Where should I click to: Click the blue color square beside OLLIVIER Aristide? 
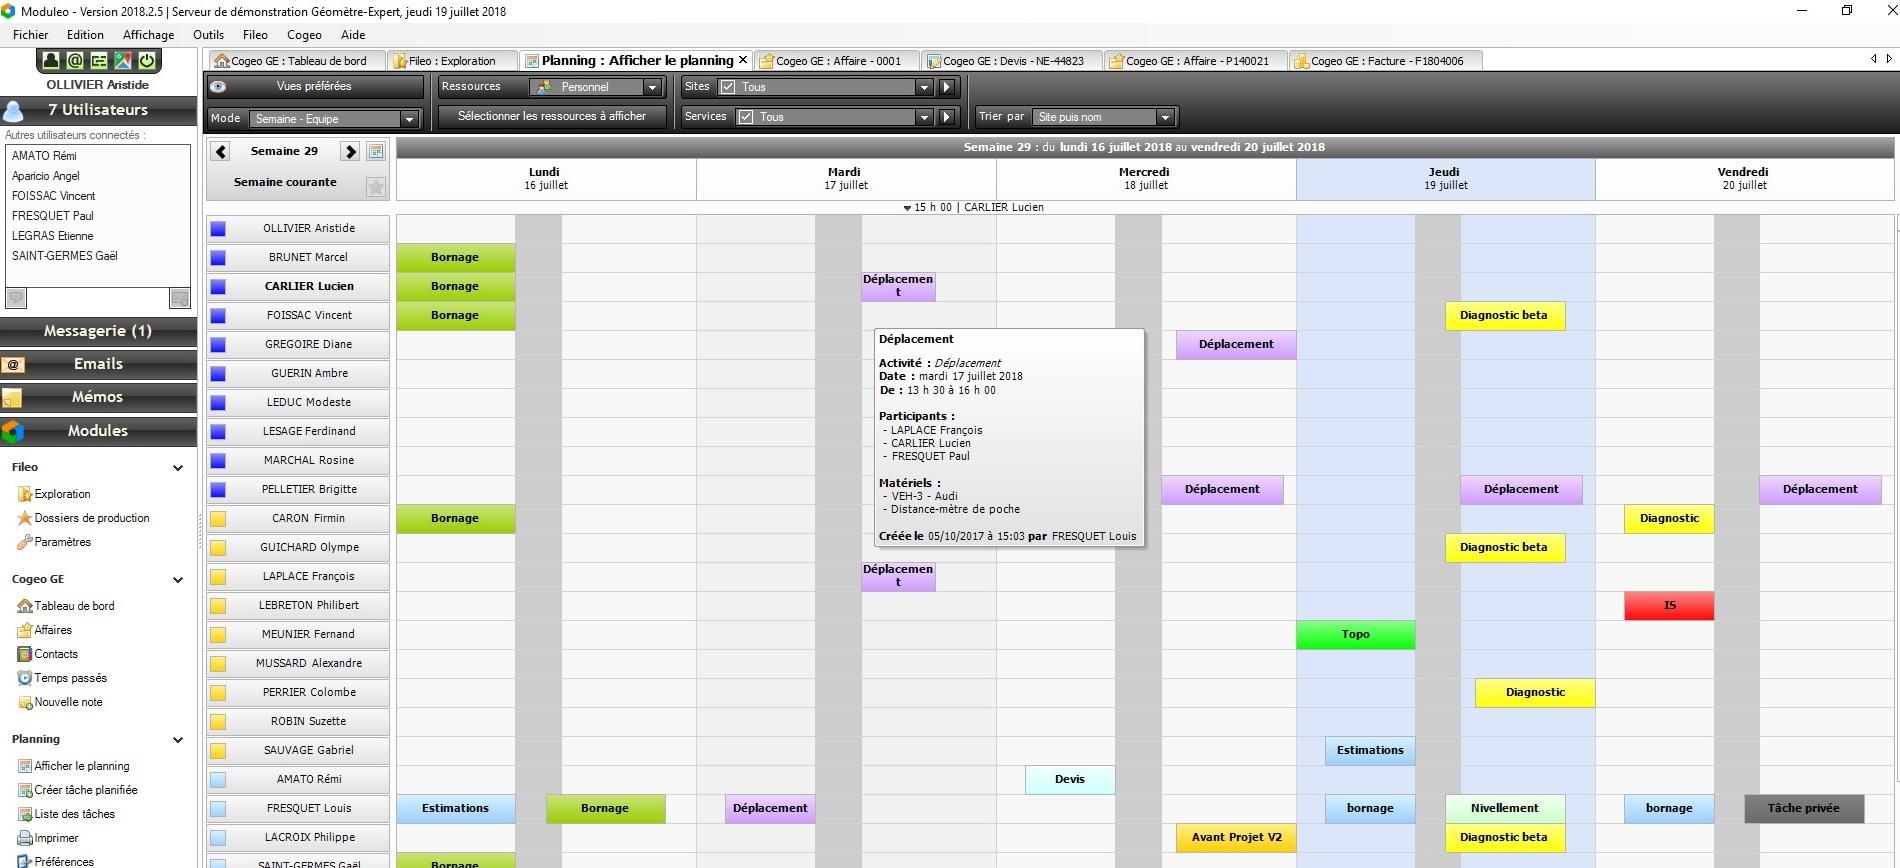coord(218,229)
